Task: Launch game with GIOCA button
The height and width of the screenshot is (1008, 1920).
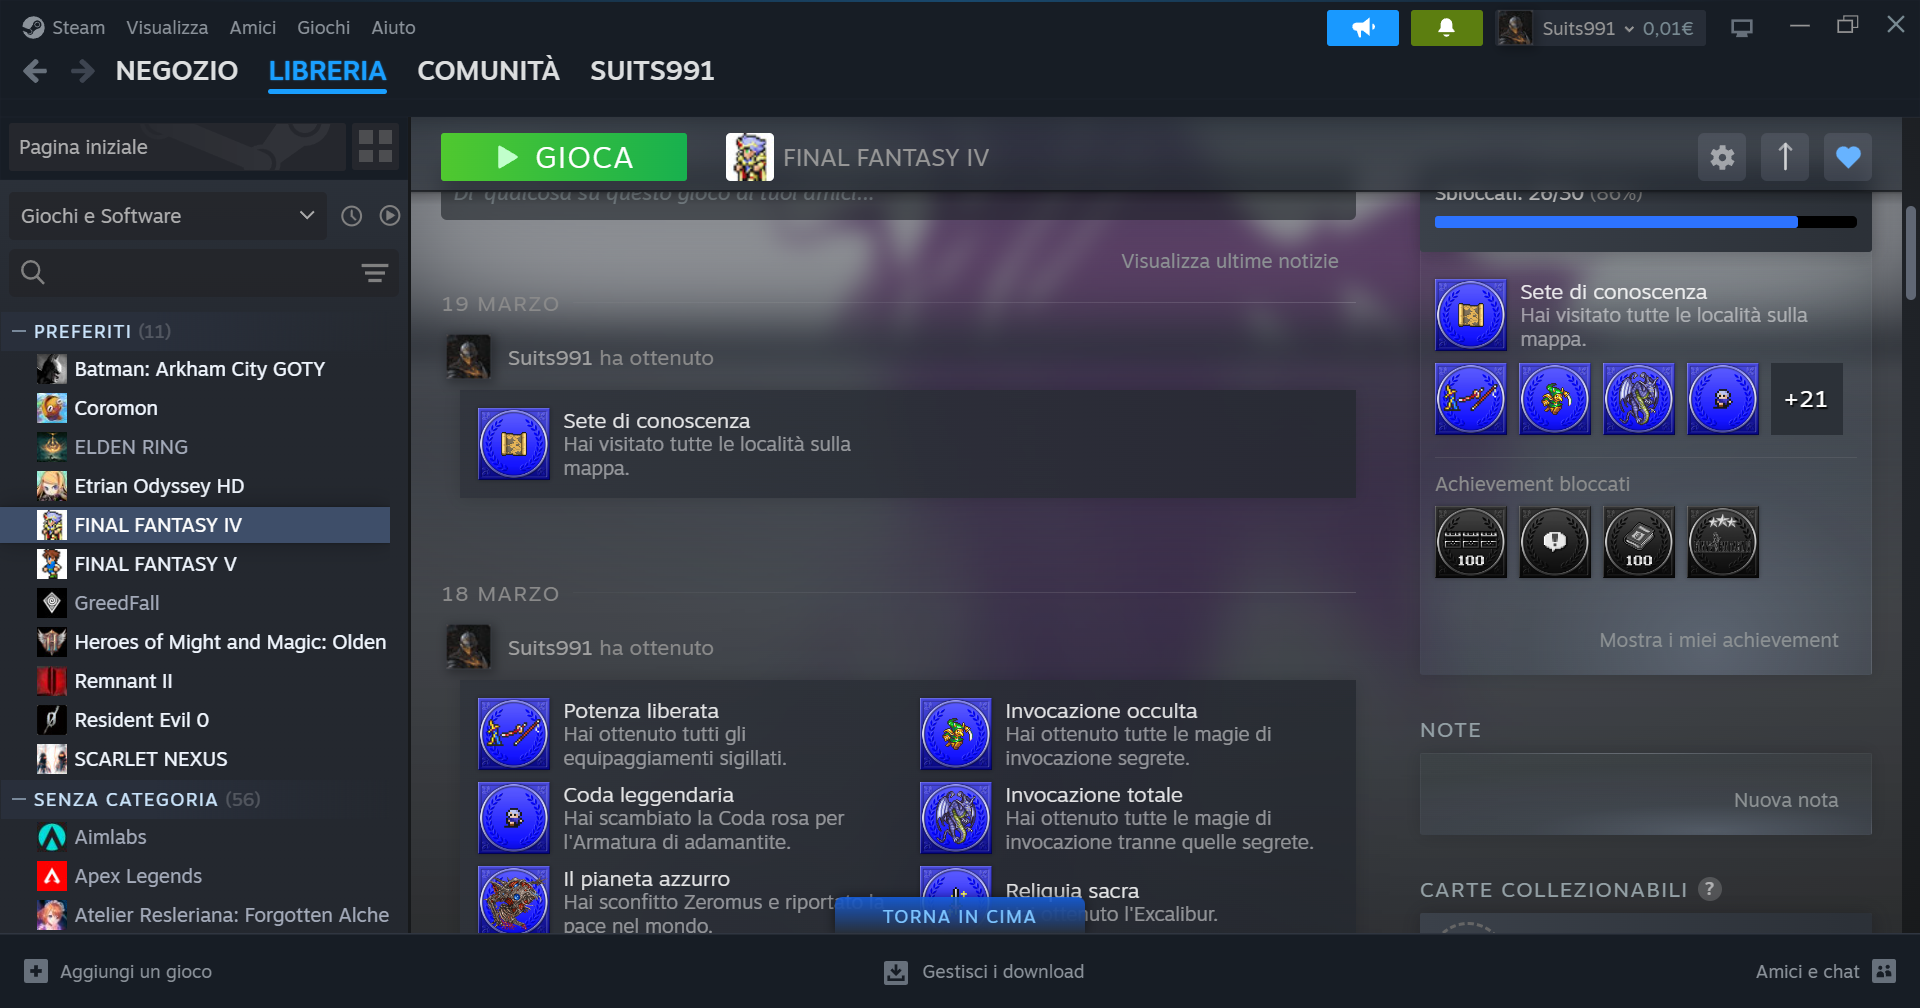Action: 564,157
